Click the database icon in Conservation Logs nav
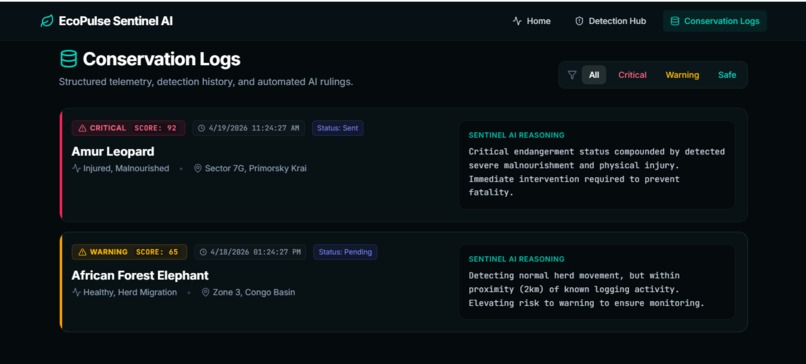 [x=675, y=21]
